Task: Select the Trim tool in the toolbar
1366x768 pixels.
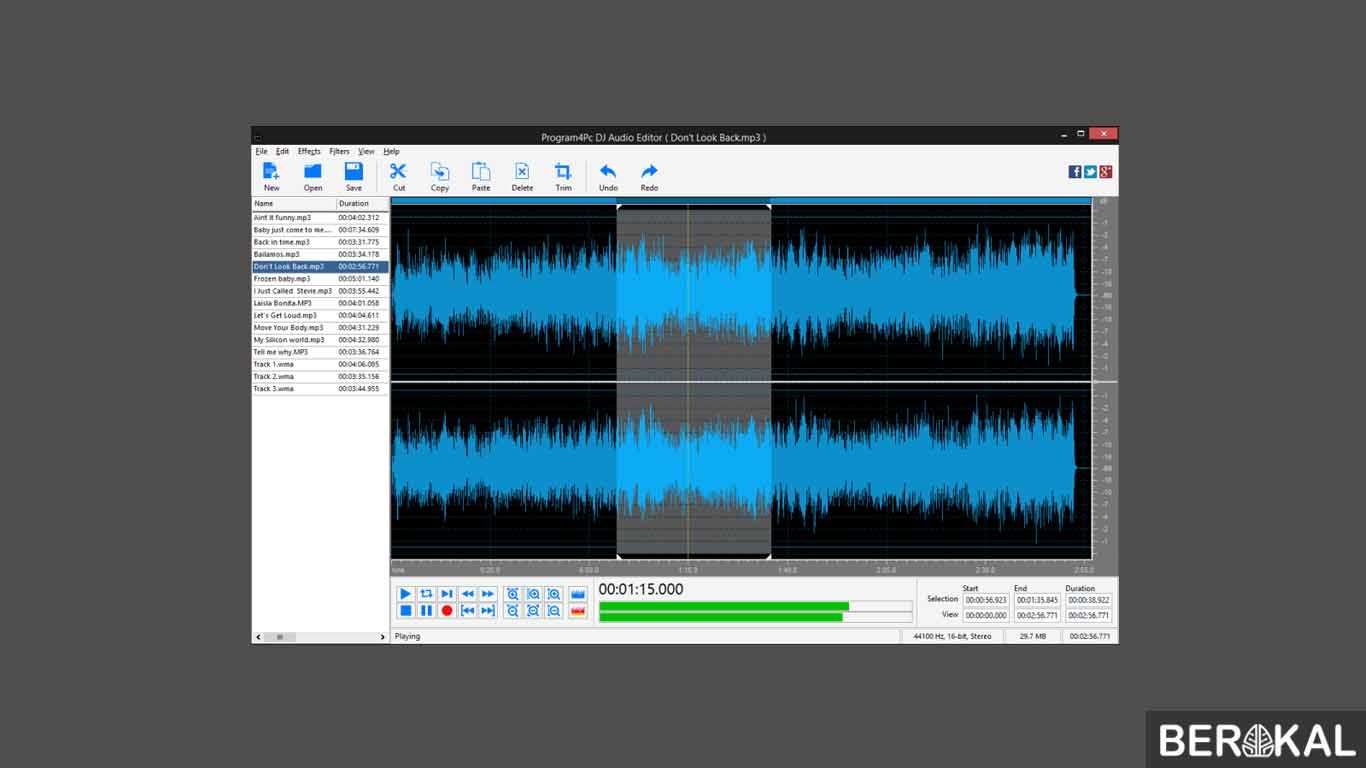Action: click(x=562, y=175)
